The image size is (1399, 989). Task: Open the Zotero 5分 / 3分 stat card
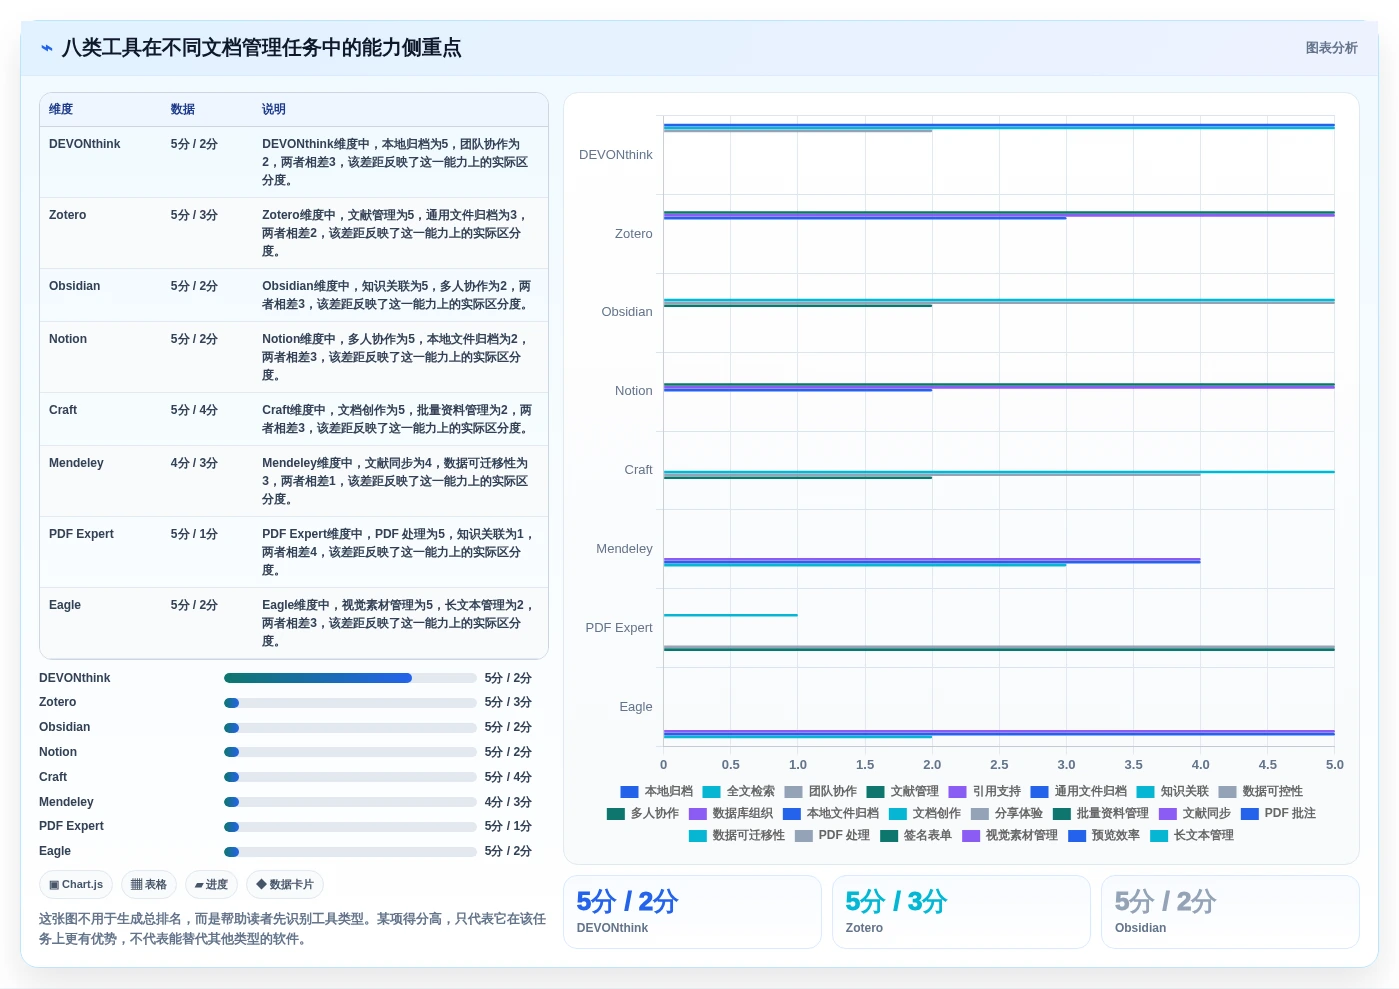tap(961, 912)
